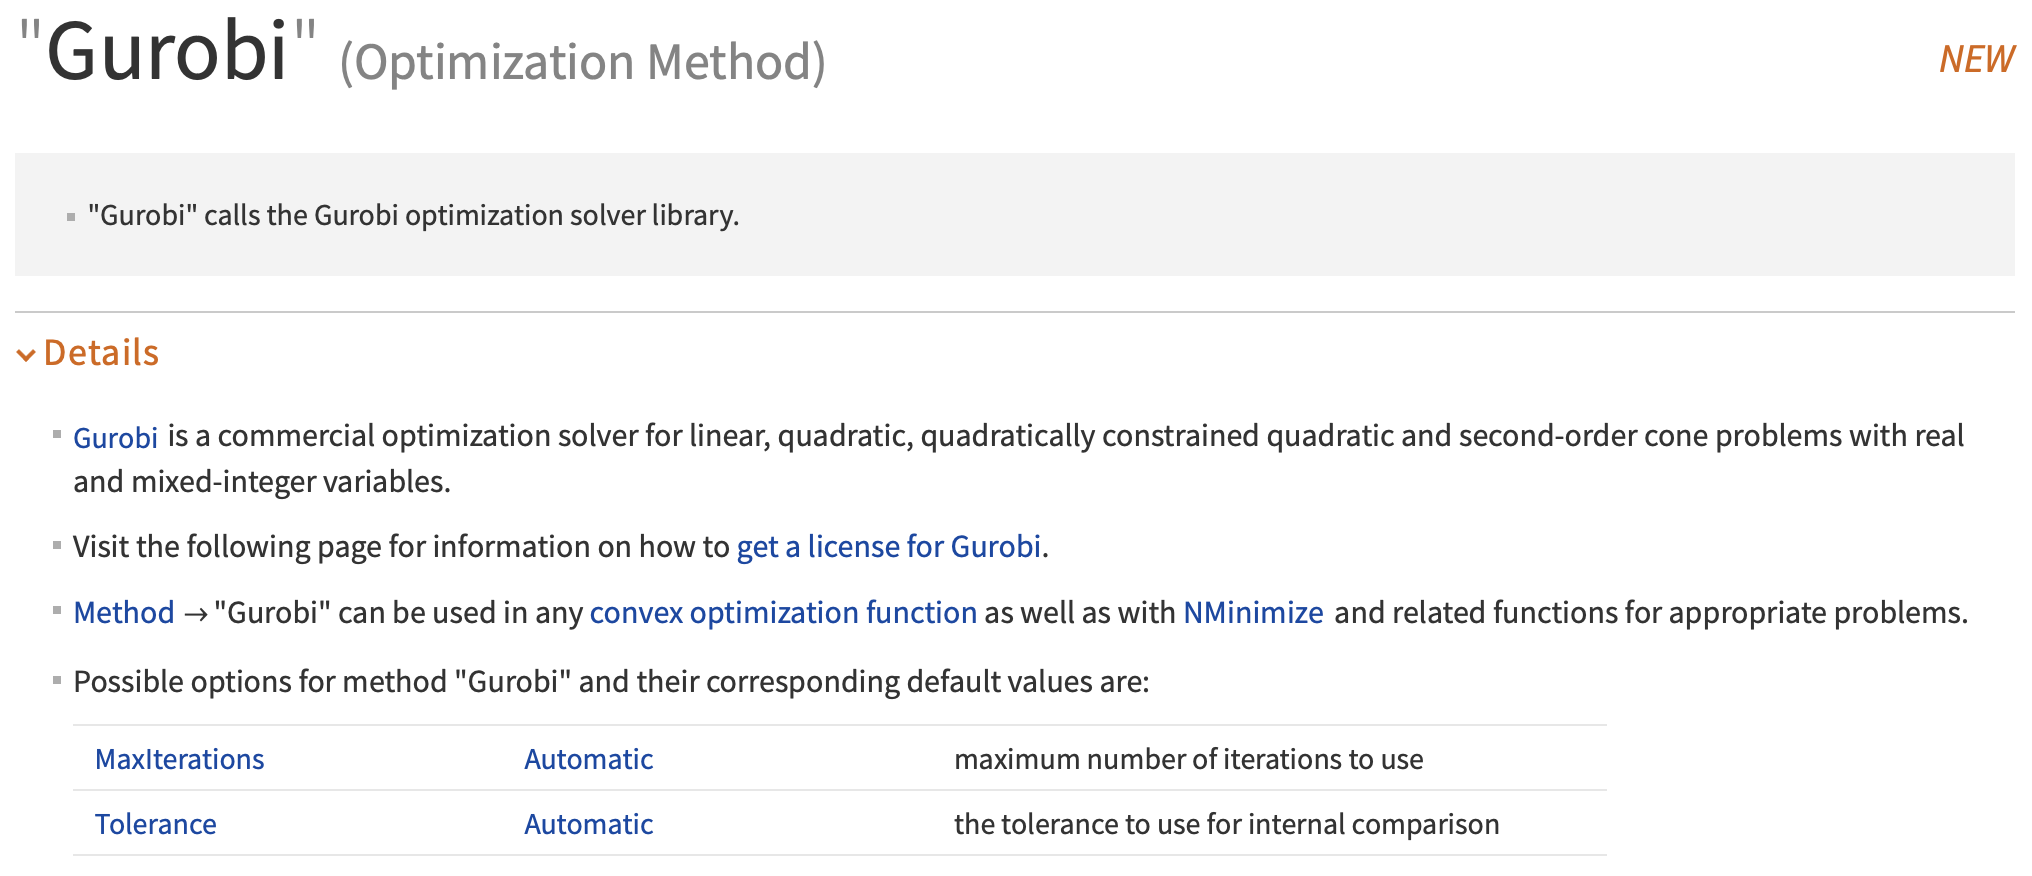Click the NEW badge
The width and height of the screenshot is (2032, 876).
point(1977,59)
